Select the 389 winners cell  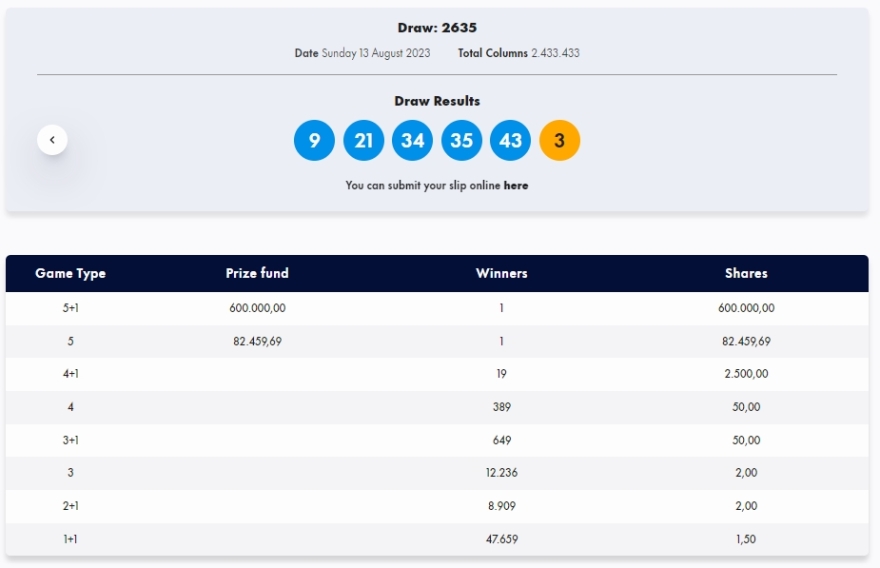pyautogui.click(x=501, y=407)
